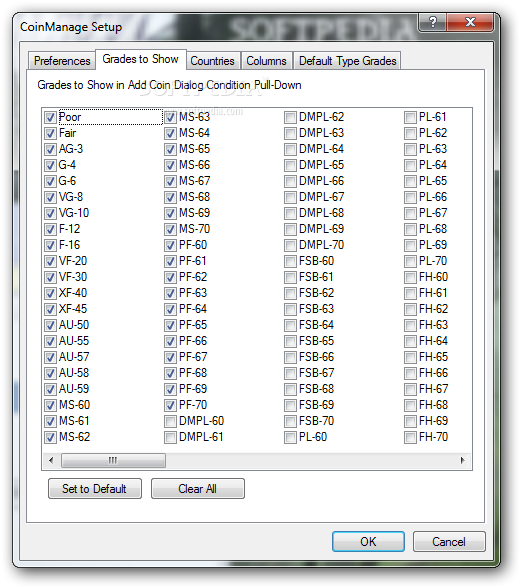Check the FSB-68 checkbox
The image size is (521, 588).
[x=290, y=389]
